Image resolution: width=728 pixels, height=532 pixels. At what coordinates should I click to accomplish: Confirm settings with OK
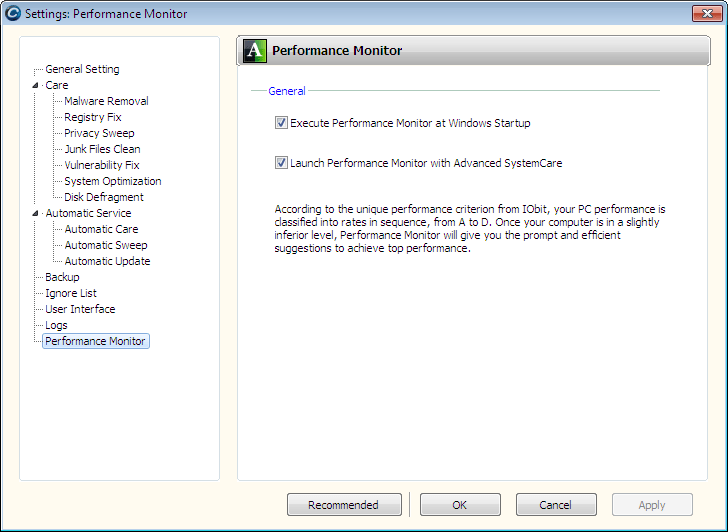pos(460,505)
